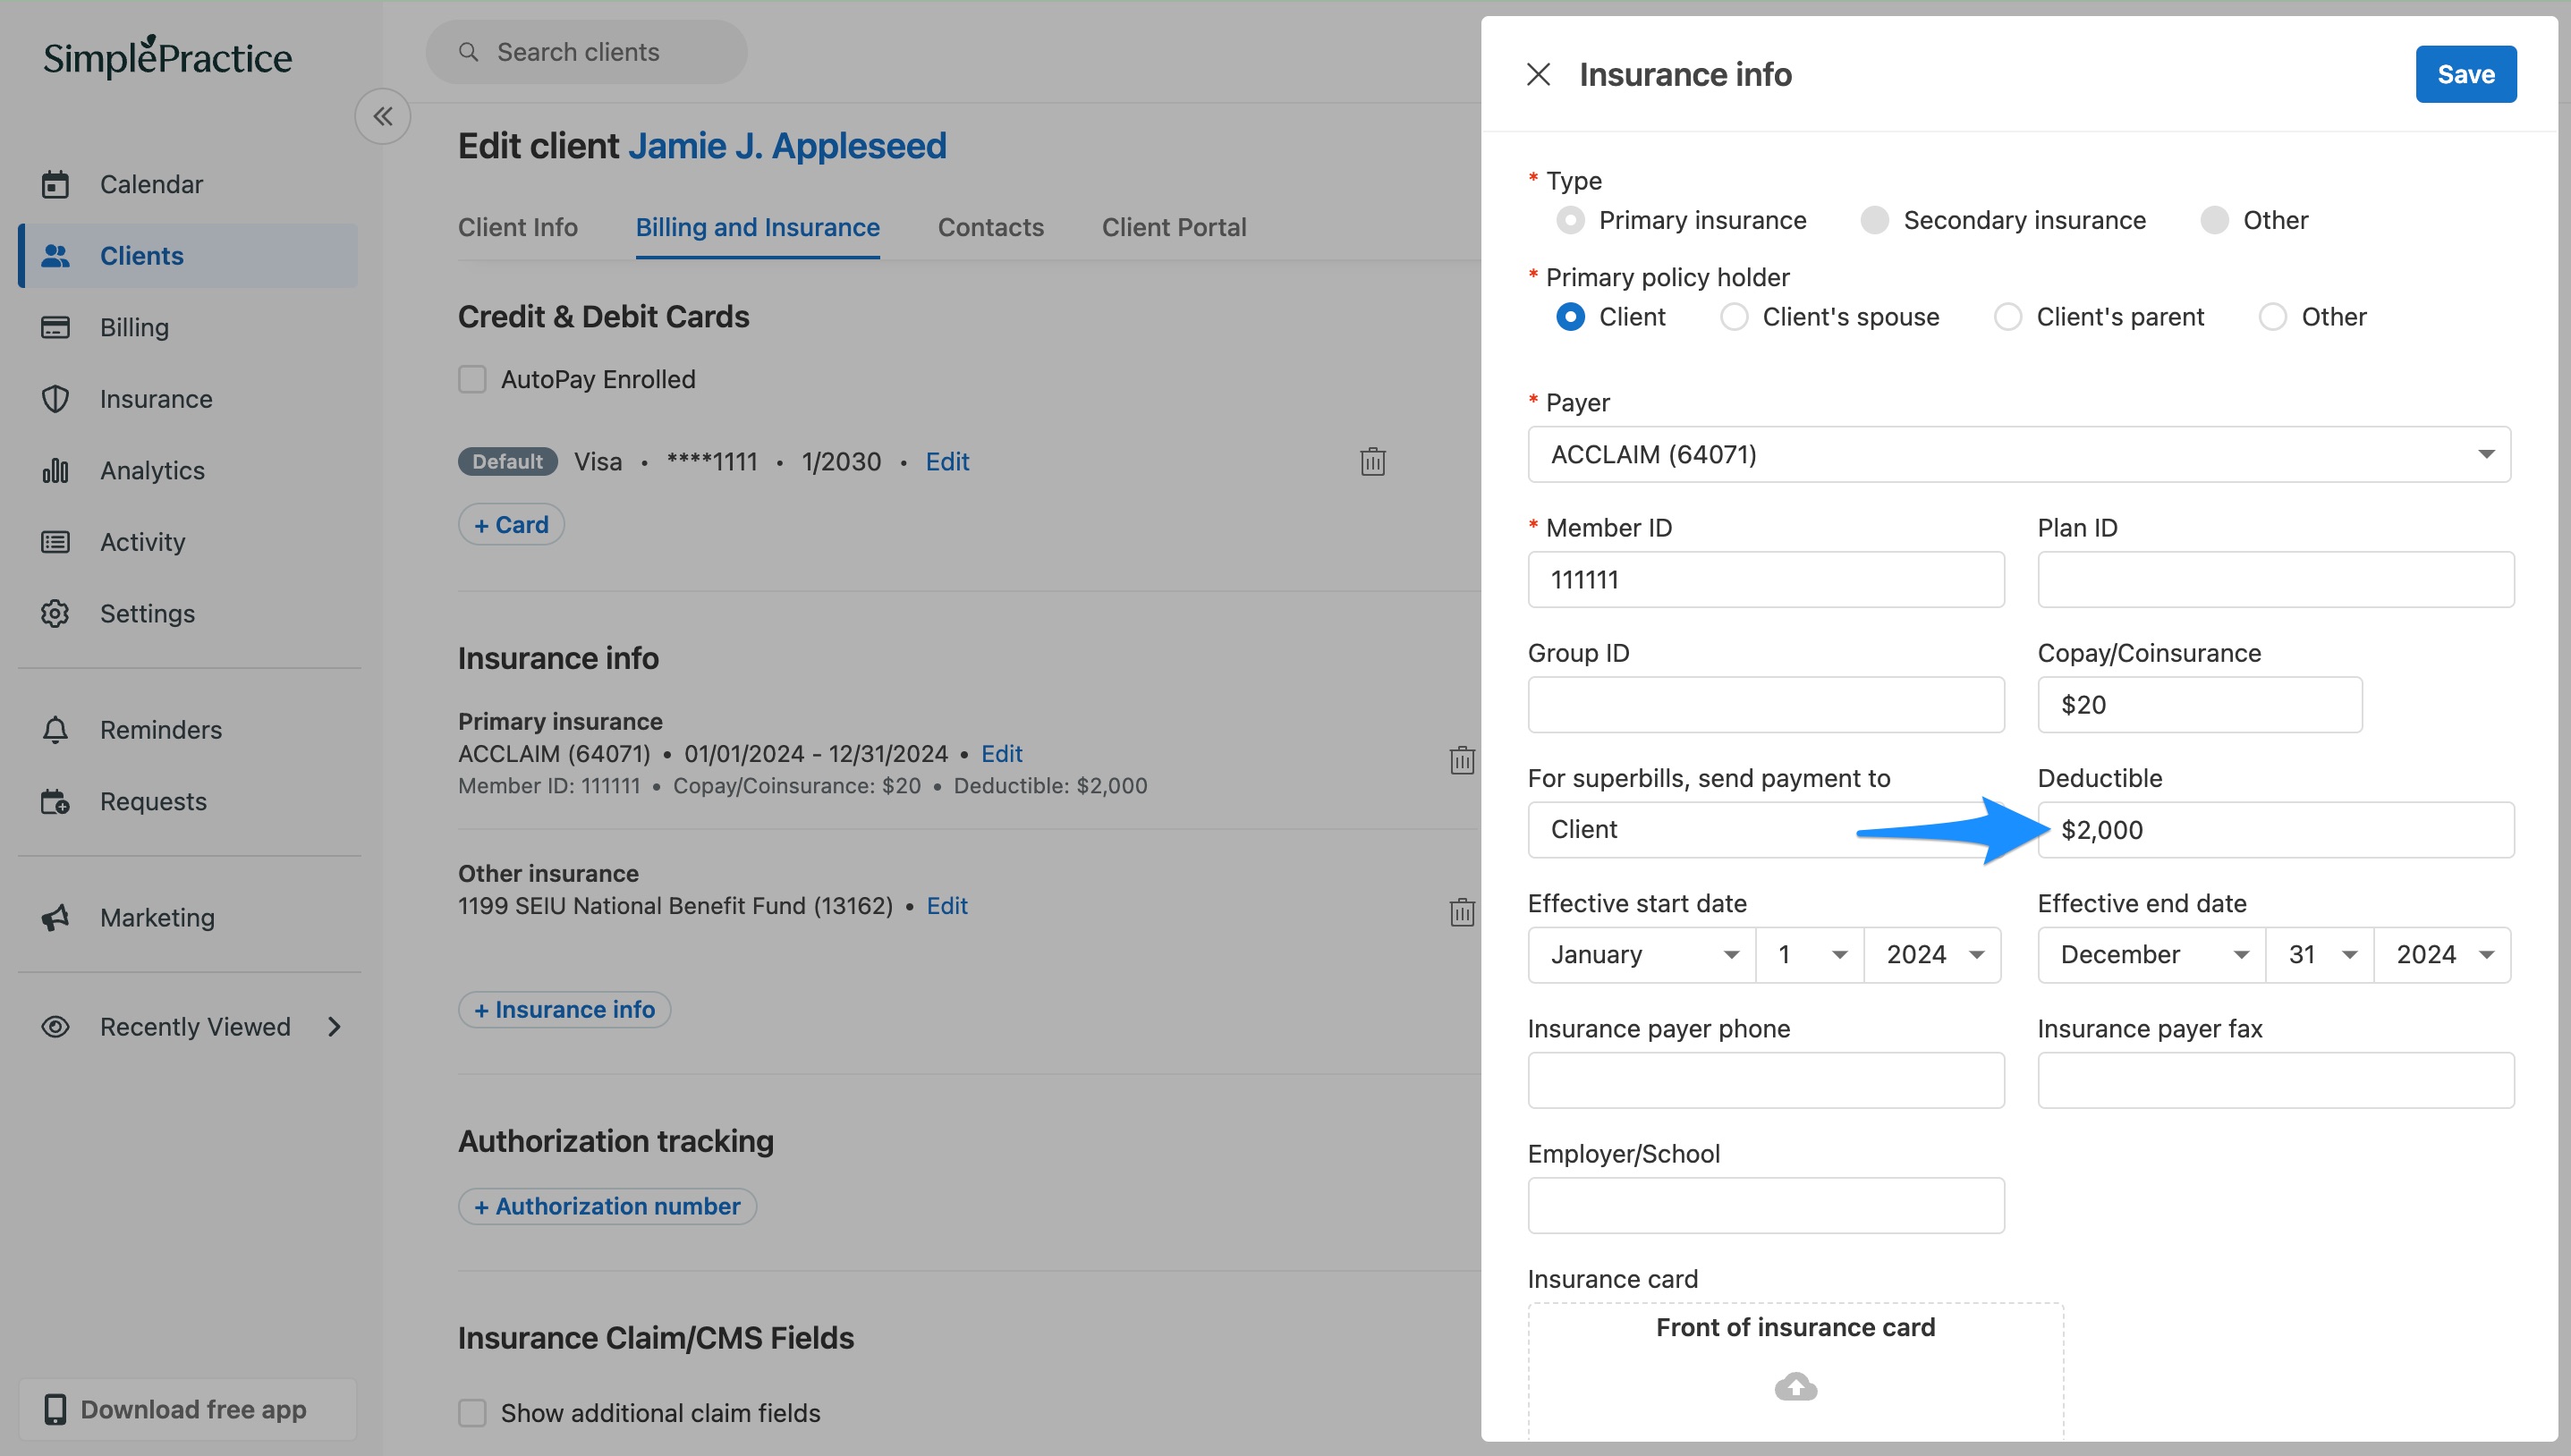Open the Settings gear icon
This screenshot has width=2571, height=1456.
55,613
